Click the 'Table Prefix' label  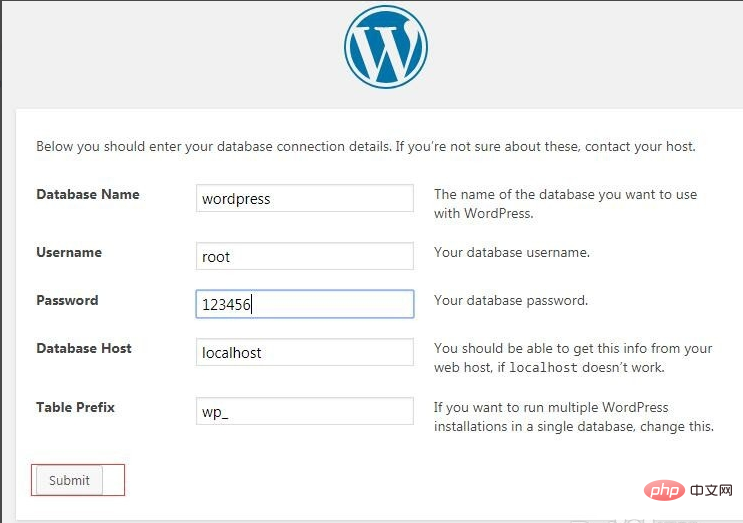click(75, 407)
